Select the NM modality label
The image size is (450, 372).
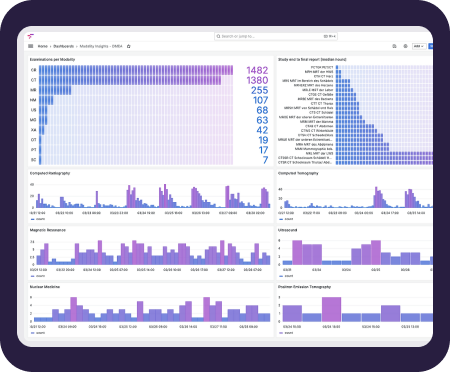pyautogui.click(x=33, y=100)
